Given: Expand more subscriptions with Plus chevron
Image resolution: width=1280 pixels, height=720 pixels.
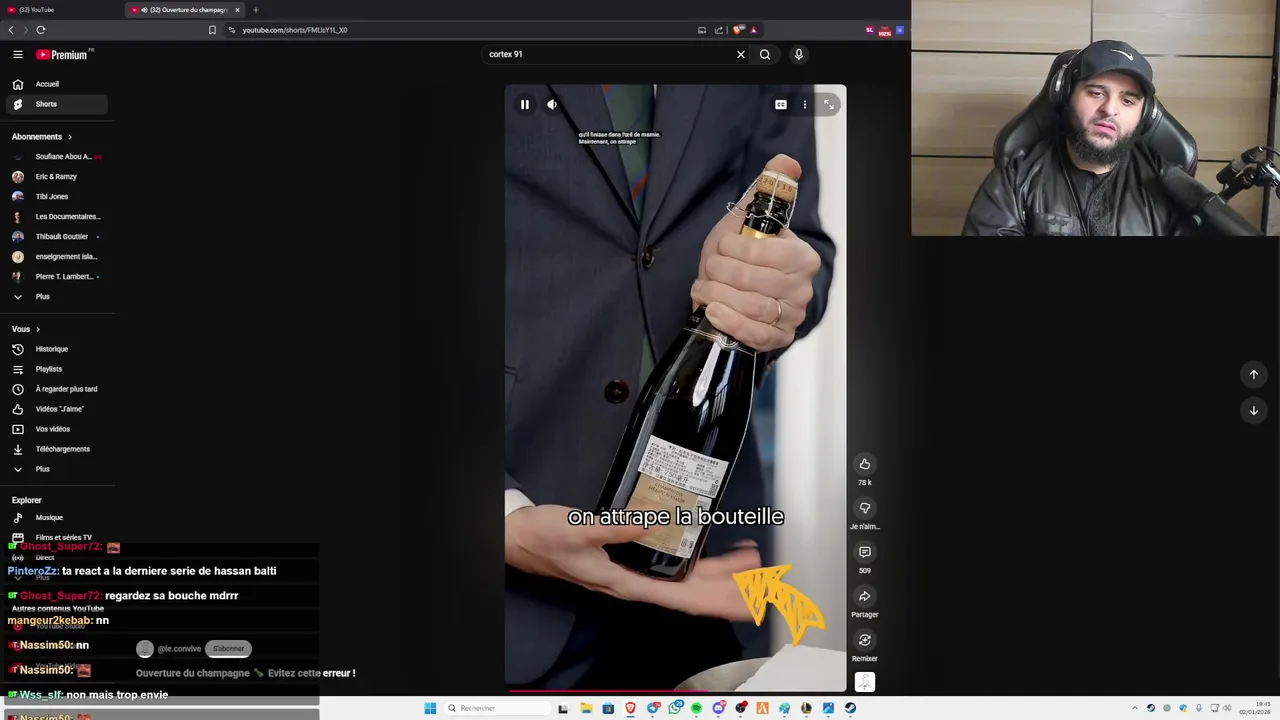Looking at the screenshot, I should (57, 296).
